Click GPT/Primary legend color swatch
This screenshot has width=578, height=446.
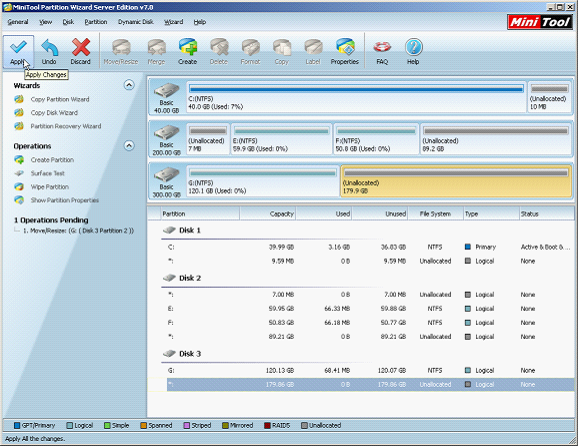pyautogui.click(x=17, y=425)
